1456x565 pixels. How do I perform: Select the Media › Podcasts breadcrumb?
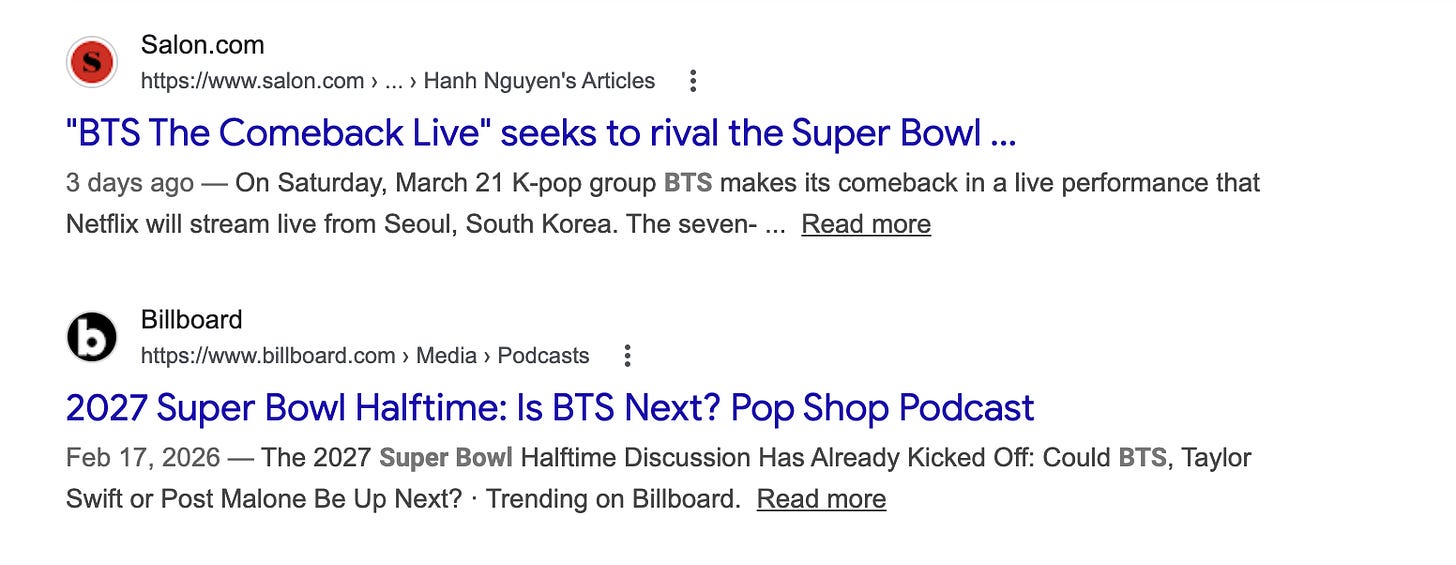[x=503, y=356]
